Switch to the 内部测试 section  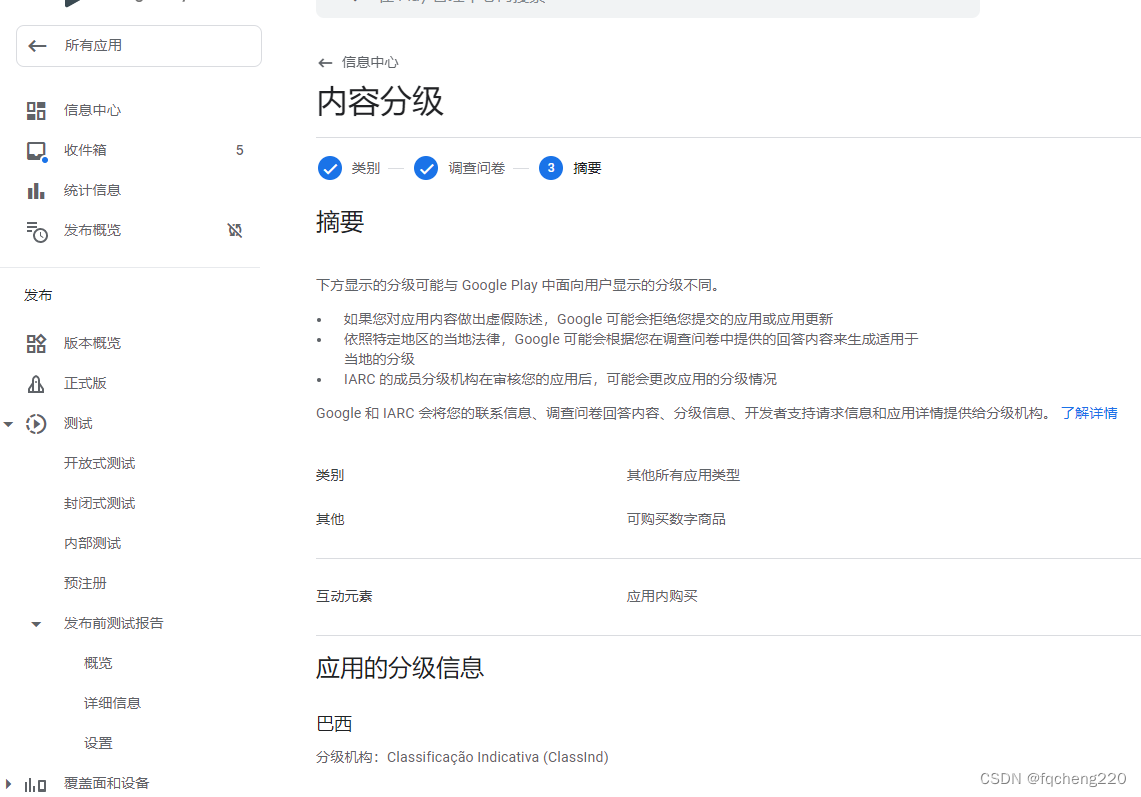(92, 542)
